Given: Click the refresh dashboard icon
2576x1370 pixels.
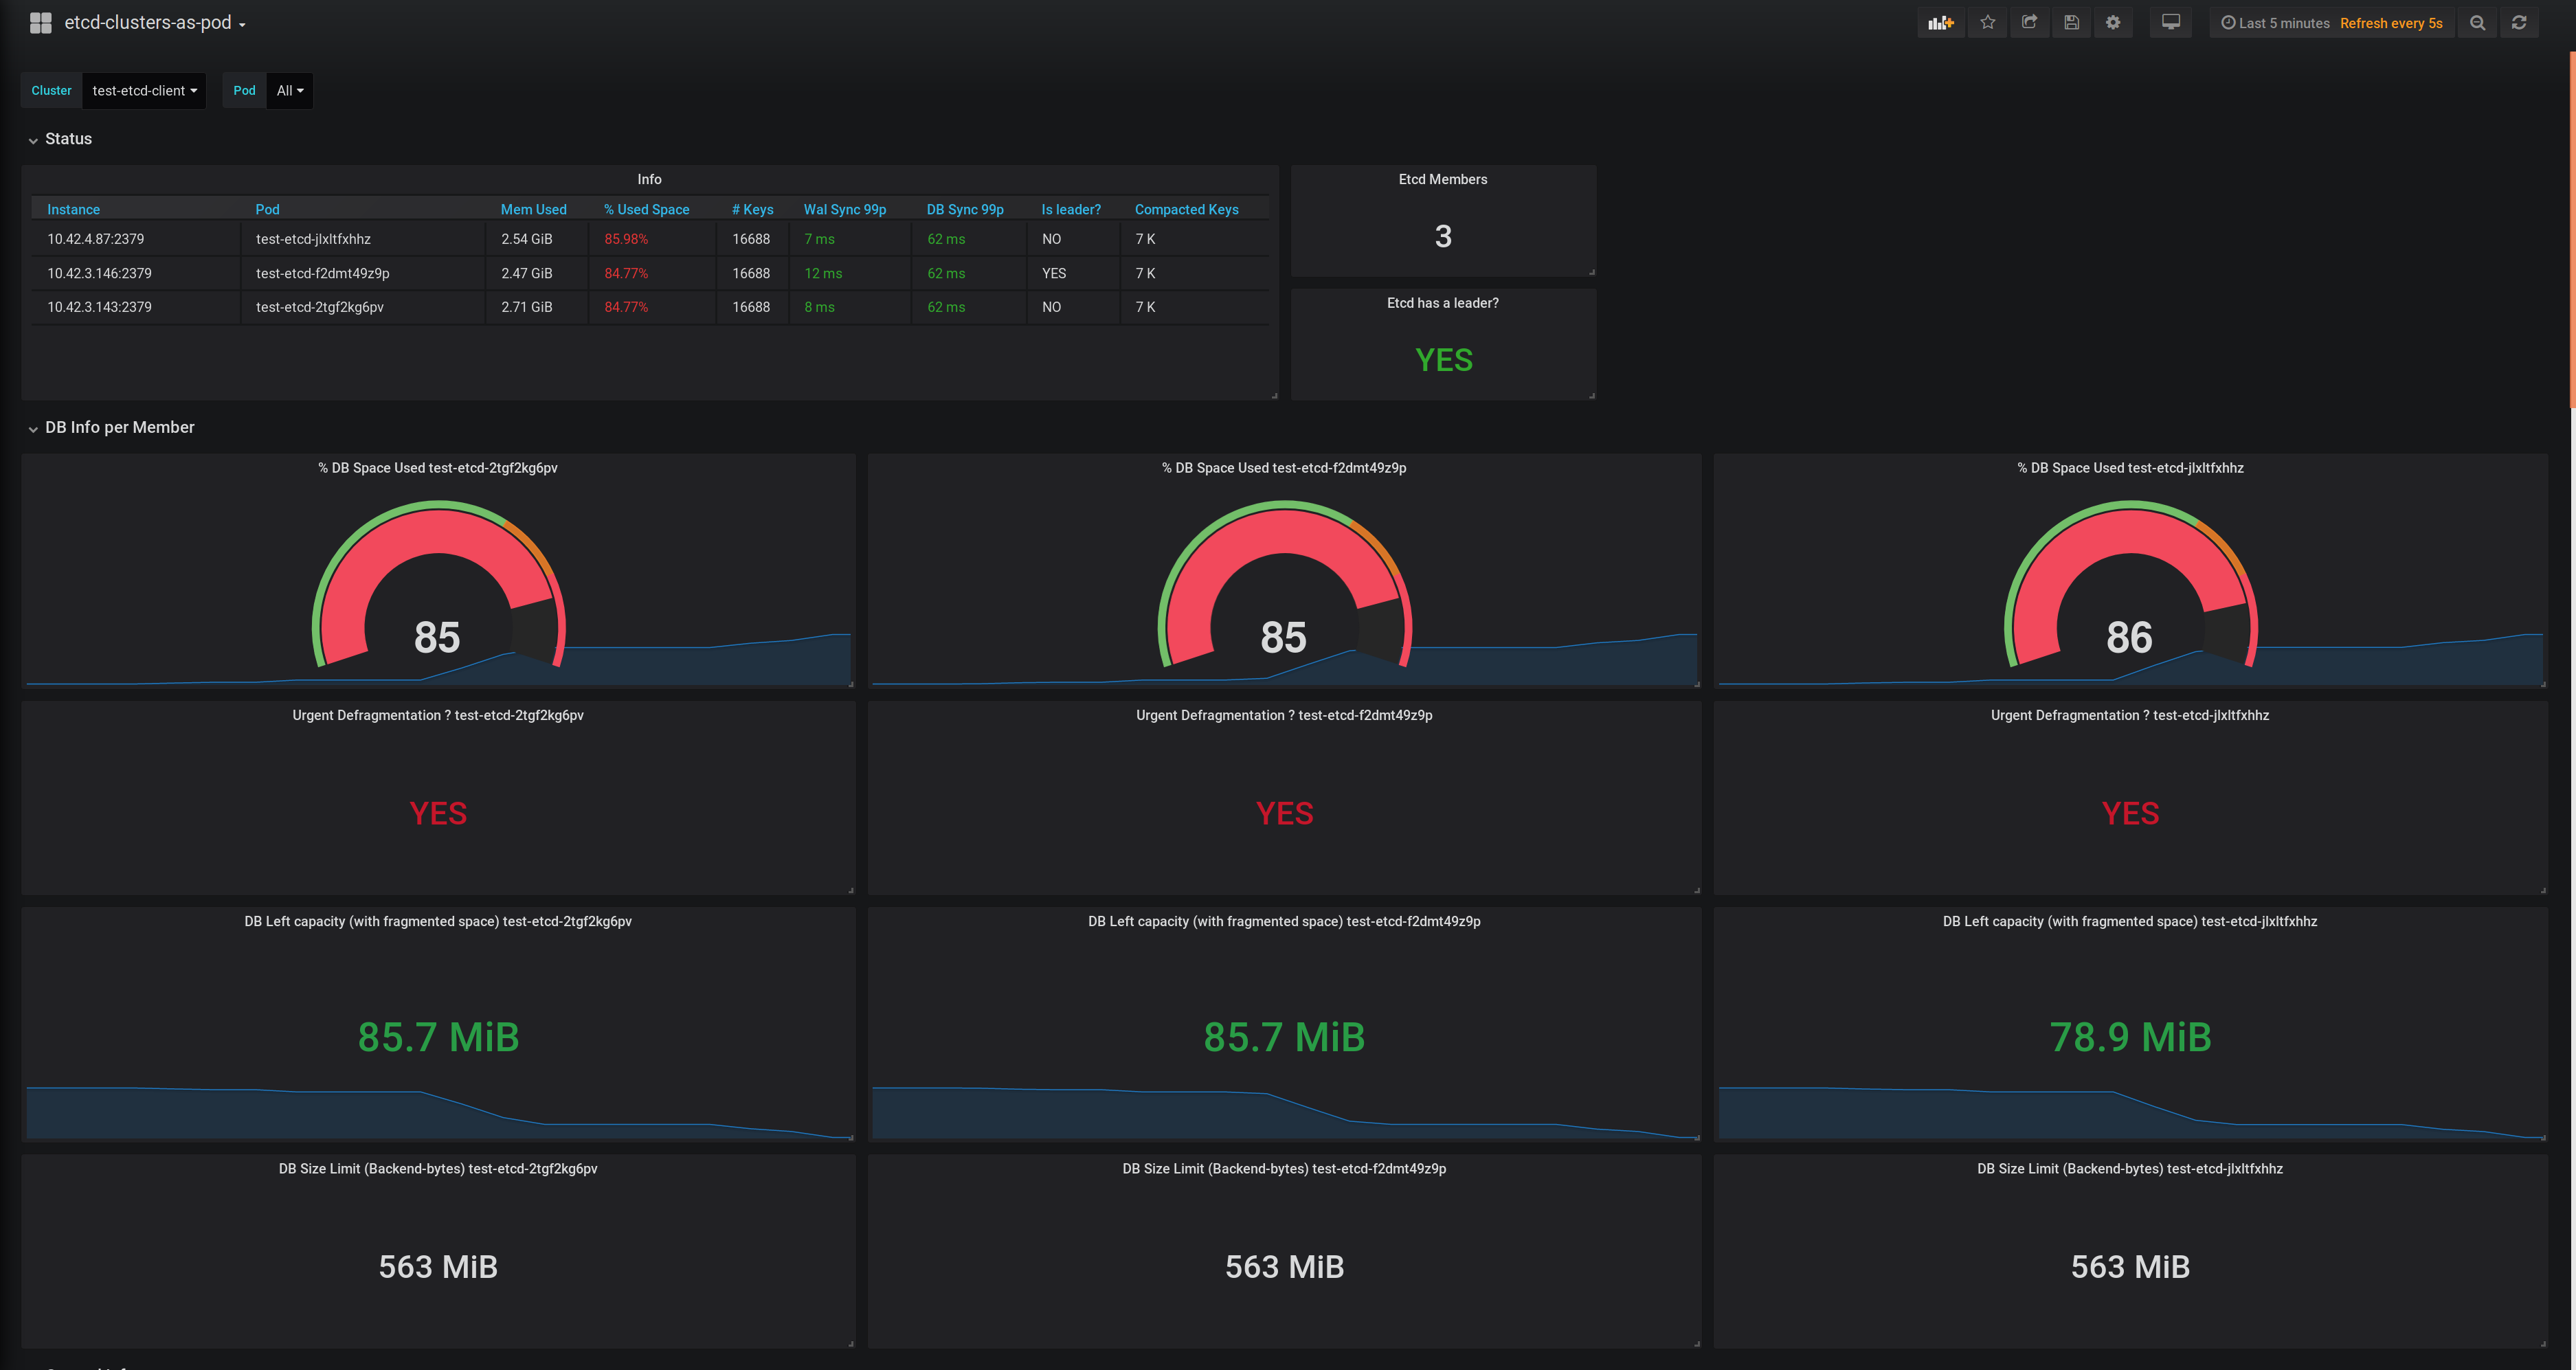Looking at the screenshot, I should point(2519,23).
